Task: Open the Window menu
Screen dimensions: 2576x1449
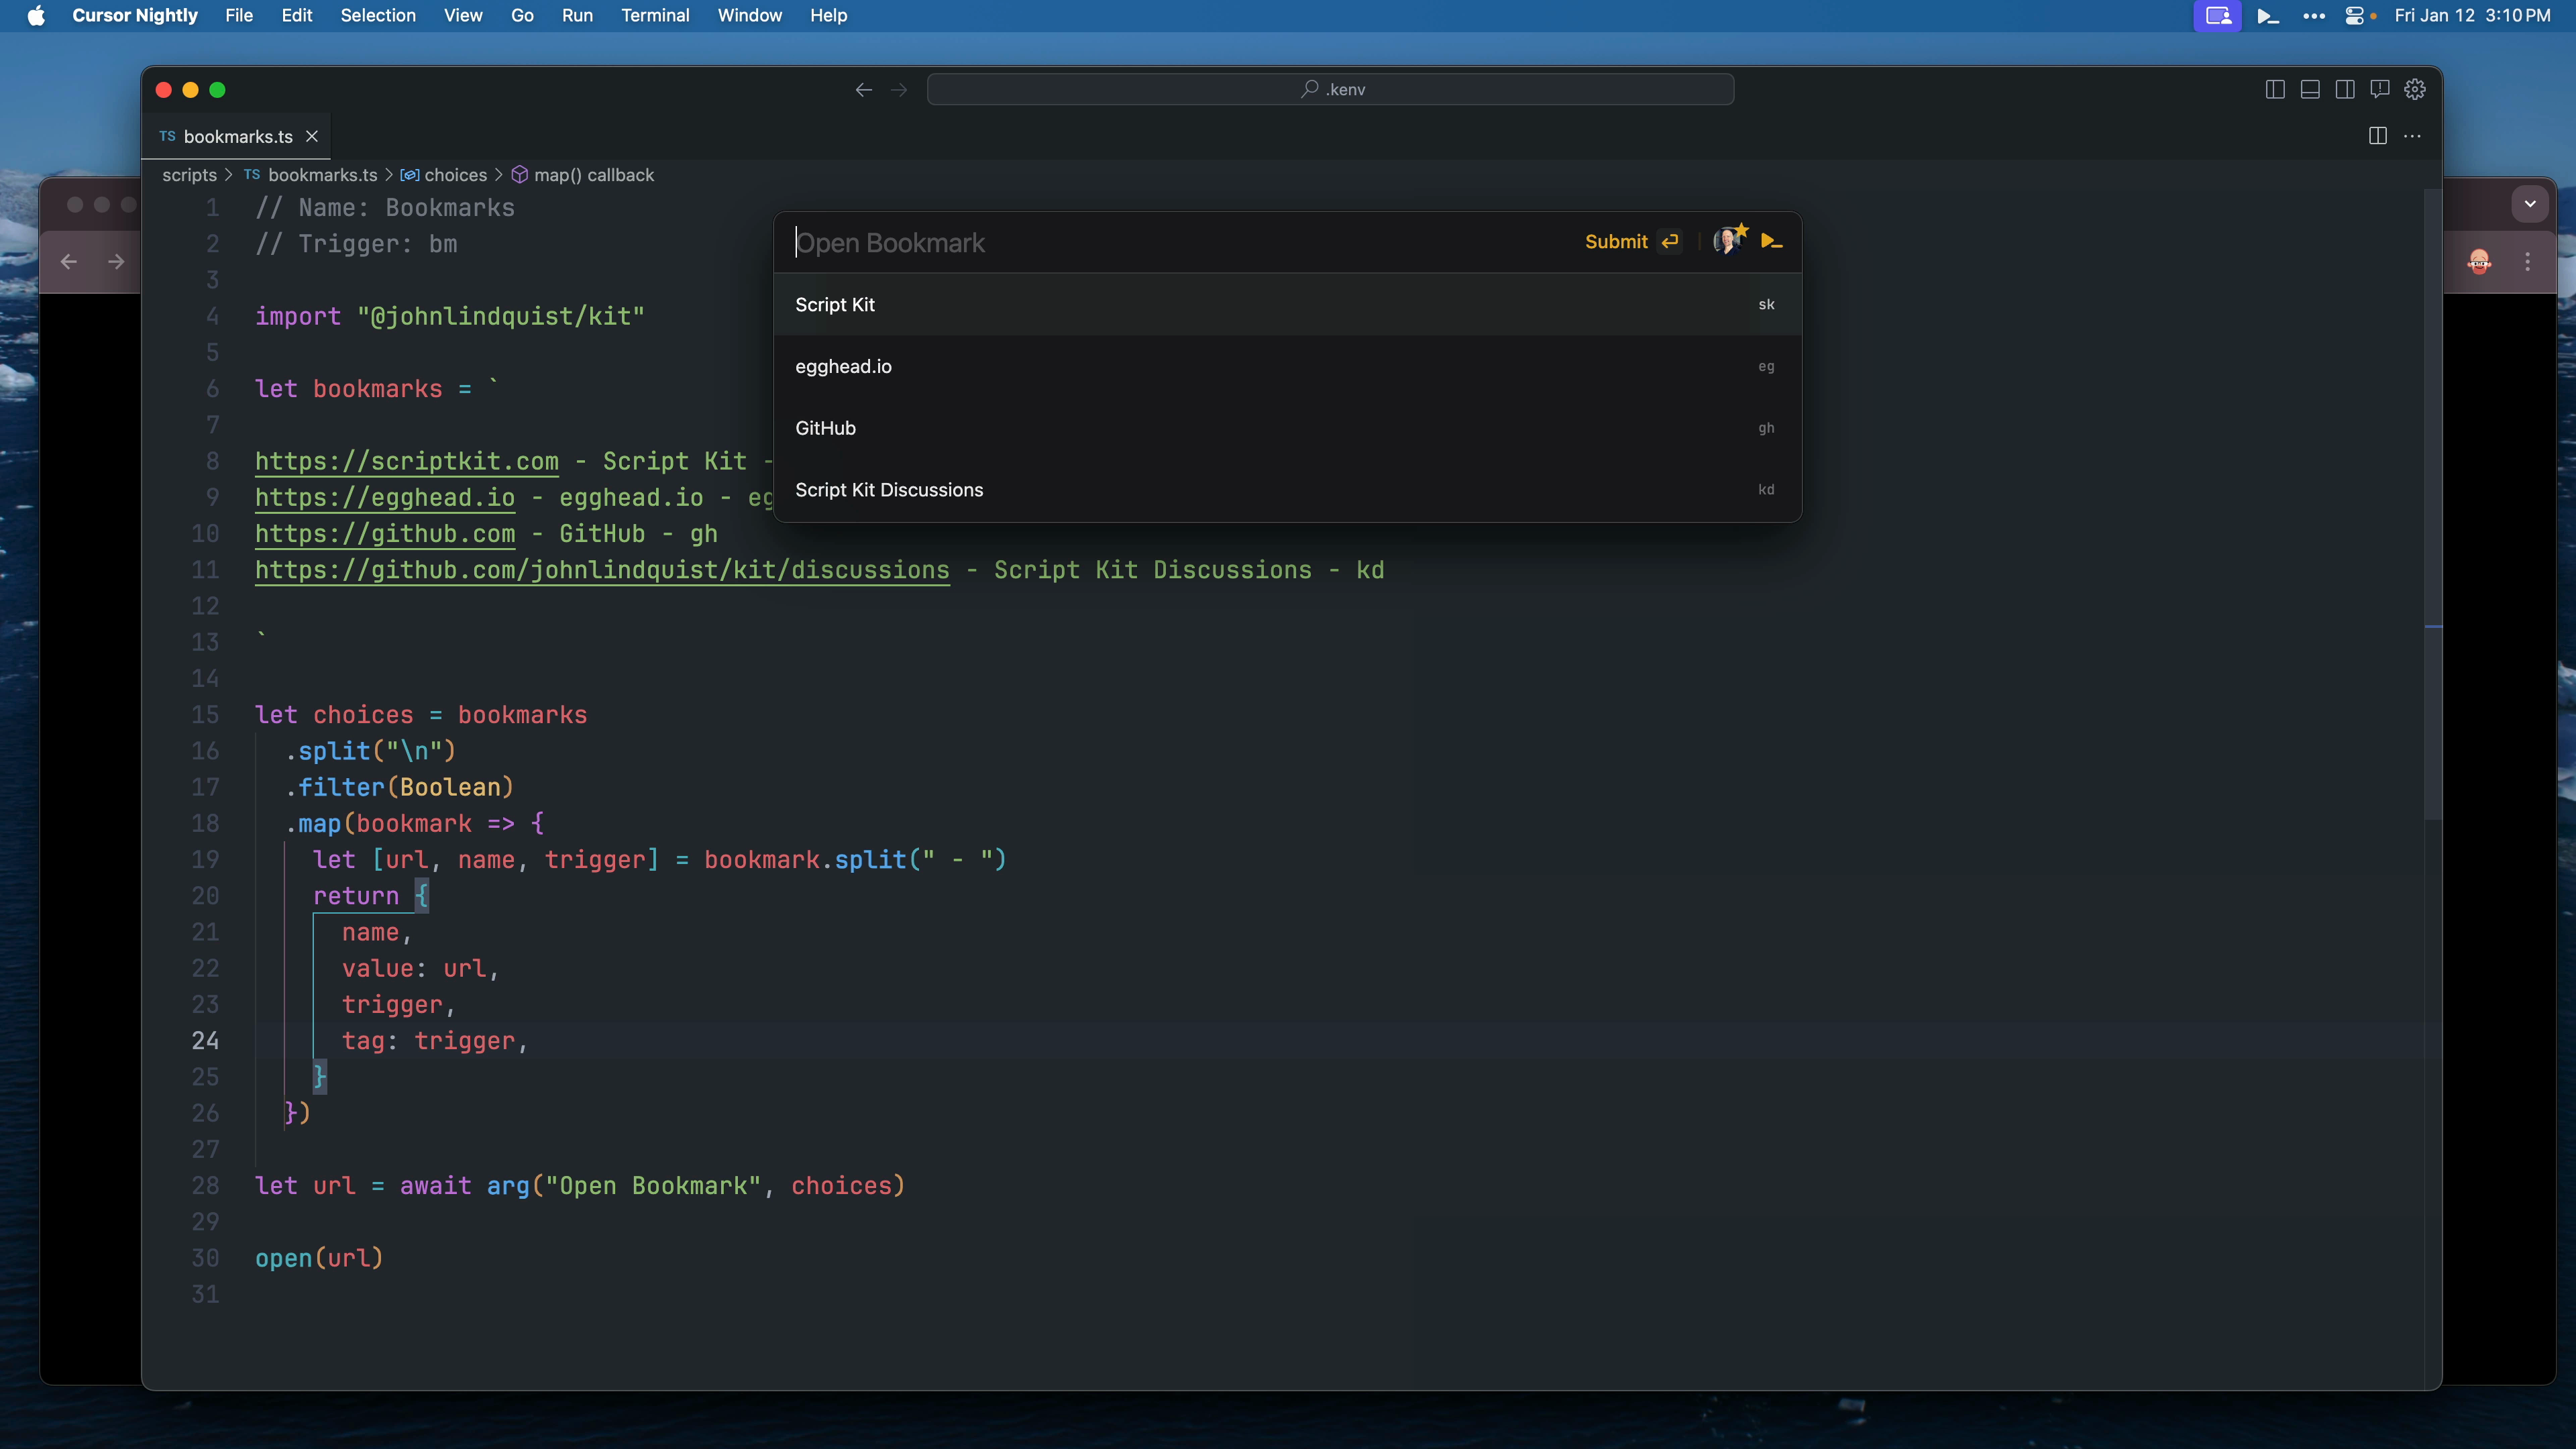Action: click(750, 16)
